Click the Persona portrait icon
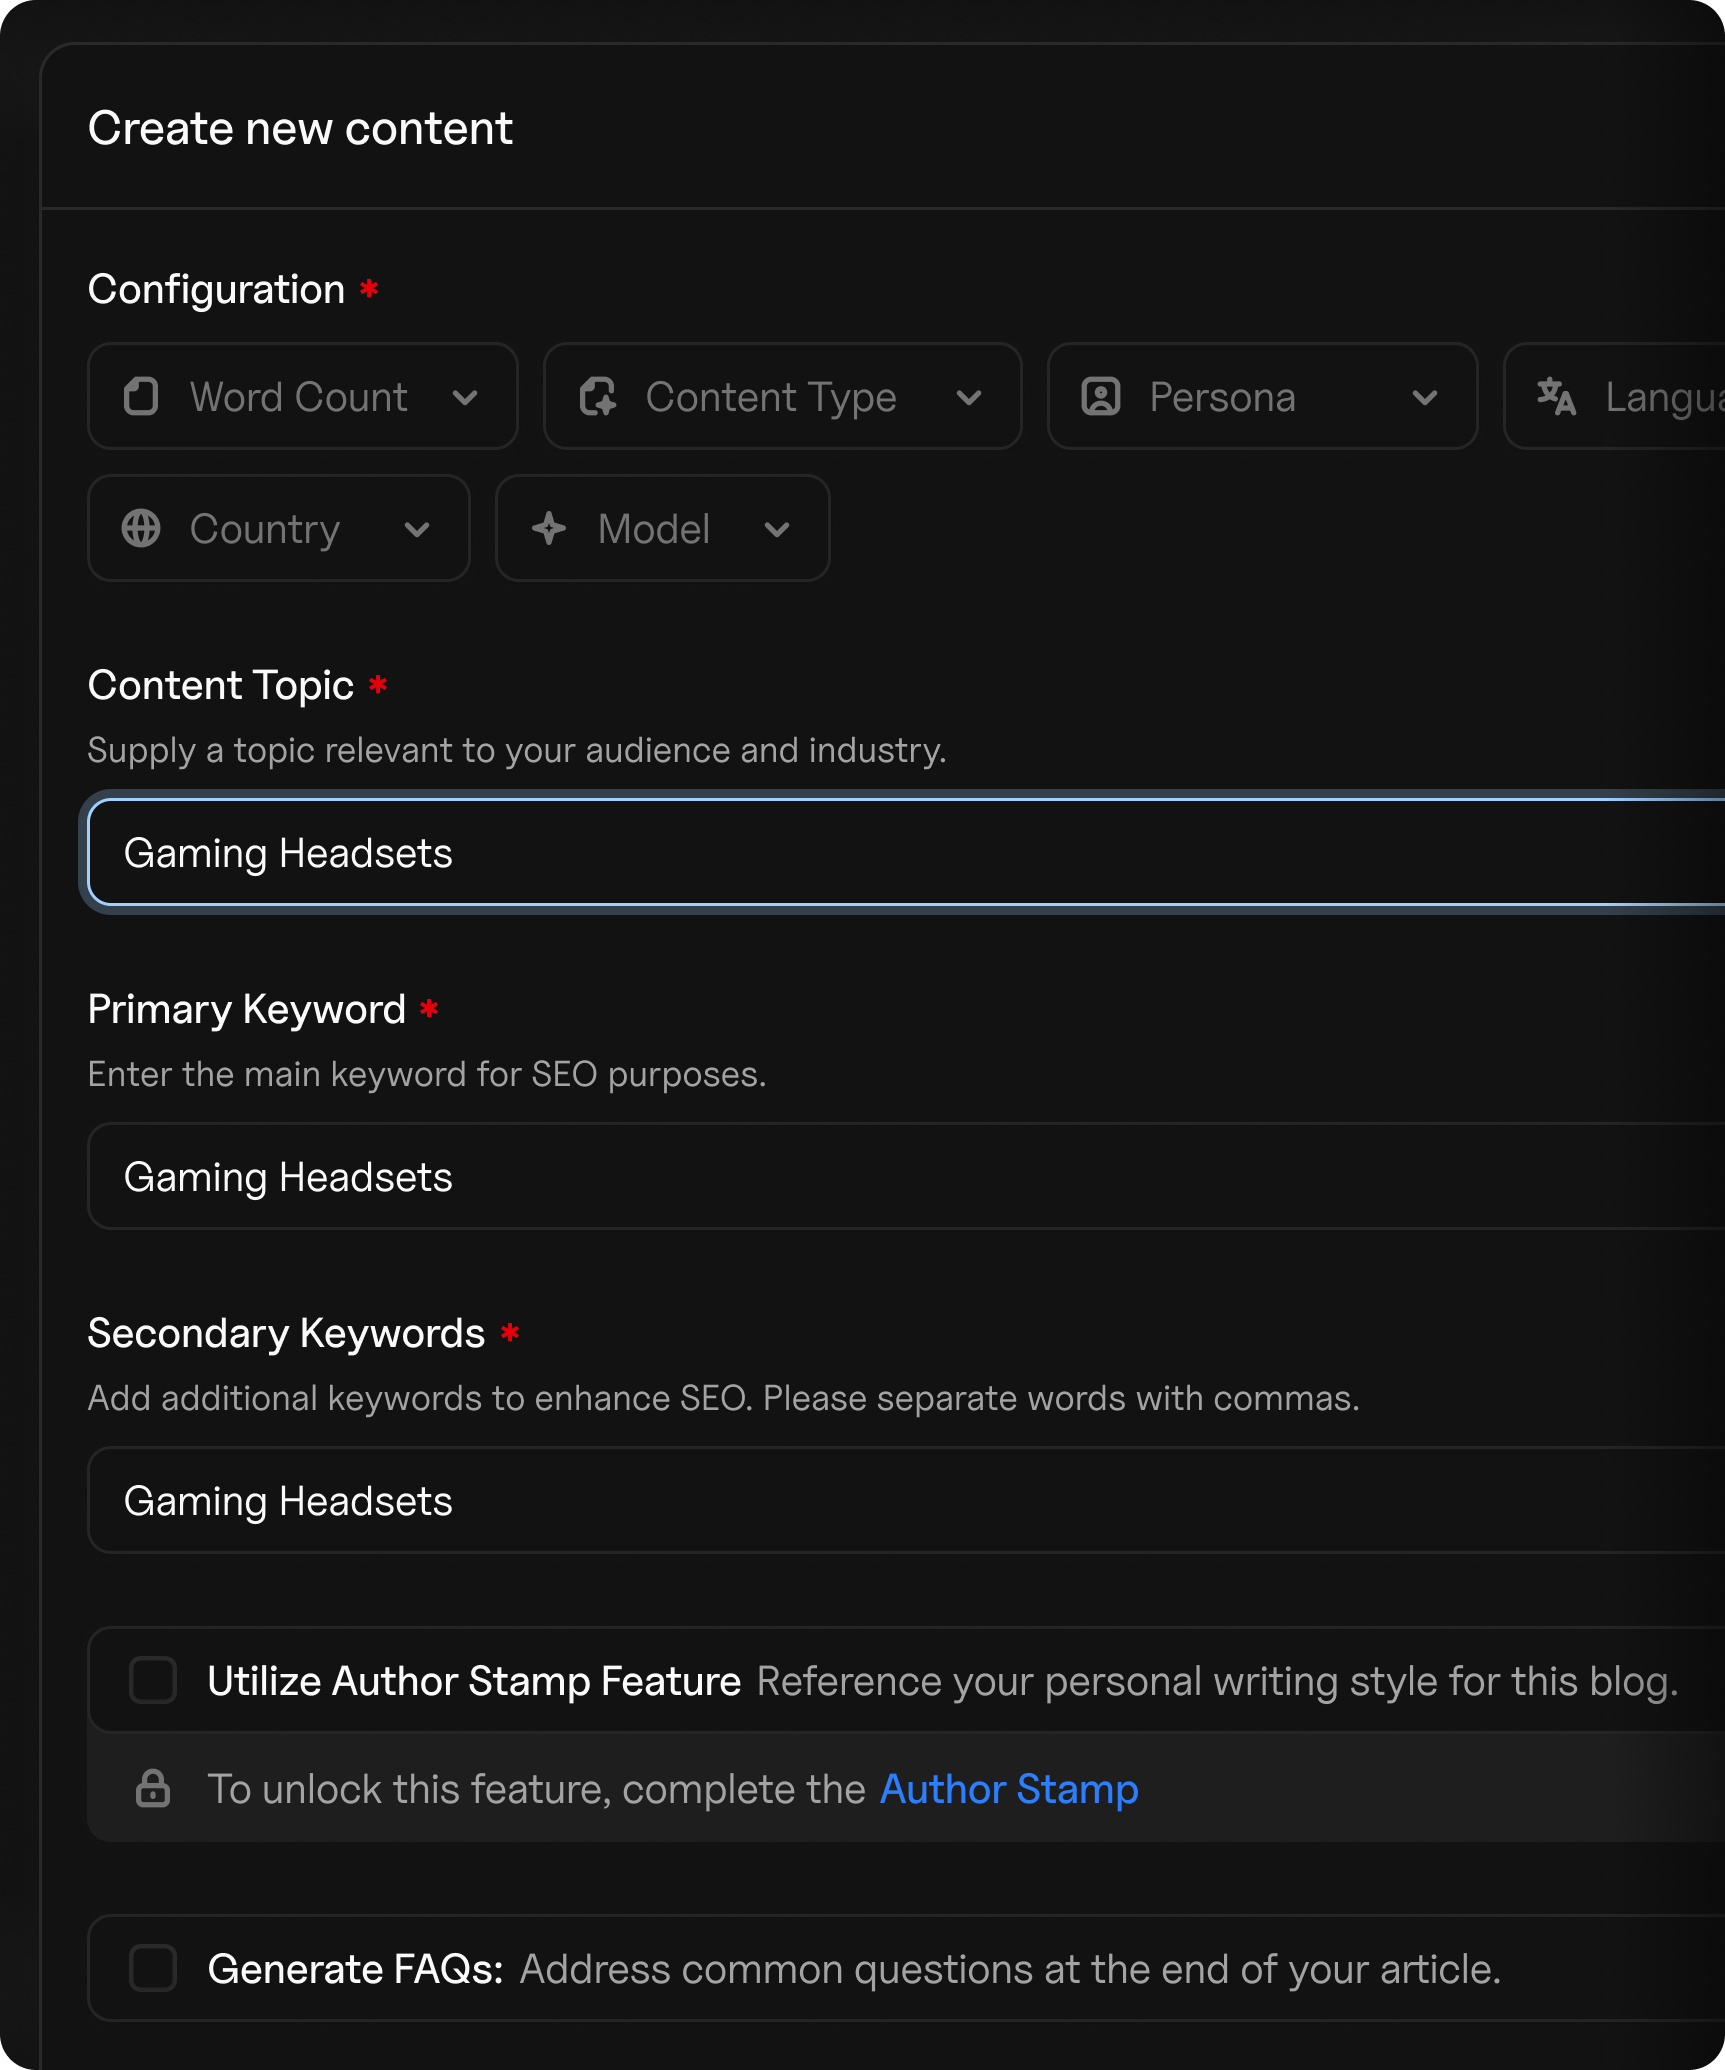The height and width of the screenshot is (2070, 1725). pyautogui.click(x=1101, y=397)
